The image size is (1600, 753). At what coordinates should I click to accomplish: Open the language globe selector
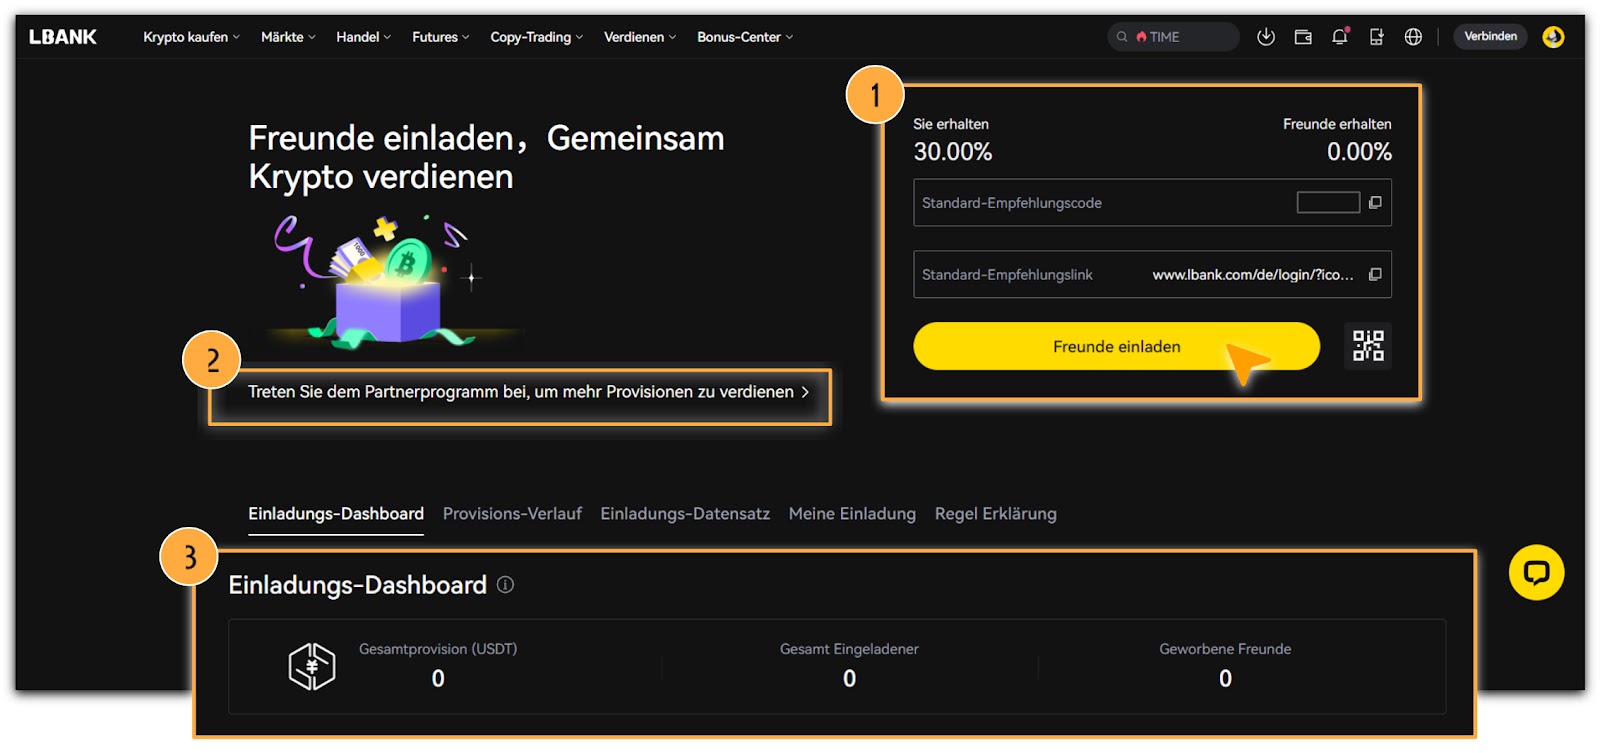click(x=1413, y=37)
